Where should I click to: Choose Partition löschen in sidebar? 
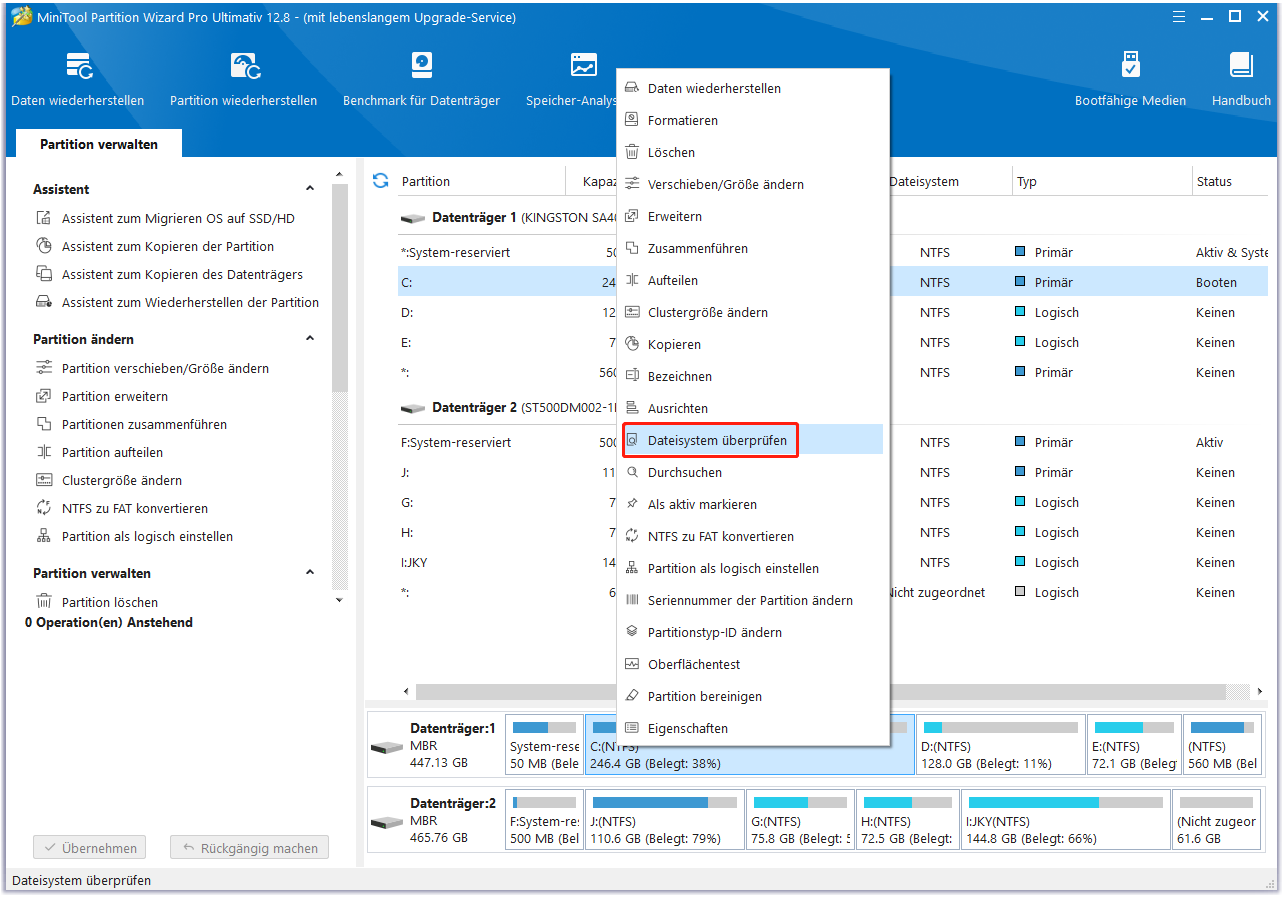[97, 602]
